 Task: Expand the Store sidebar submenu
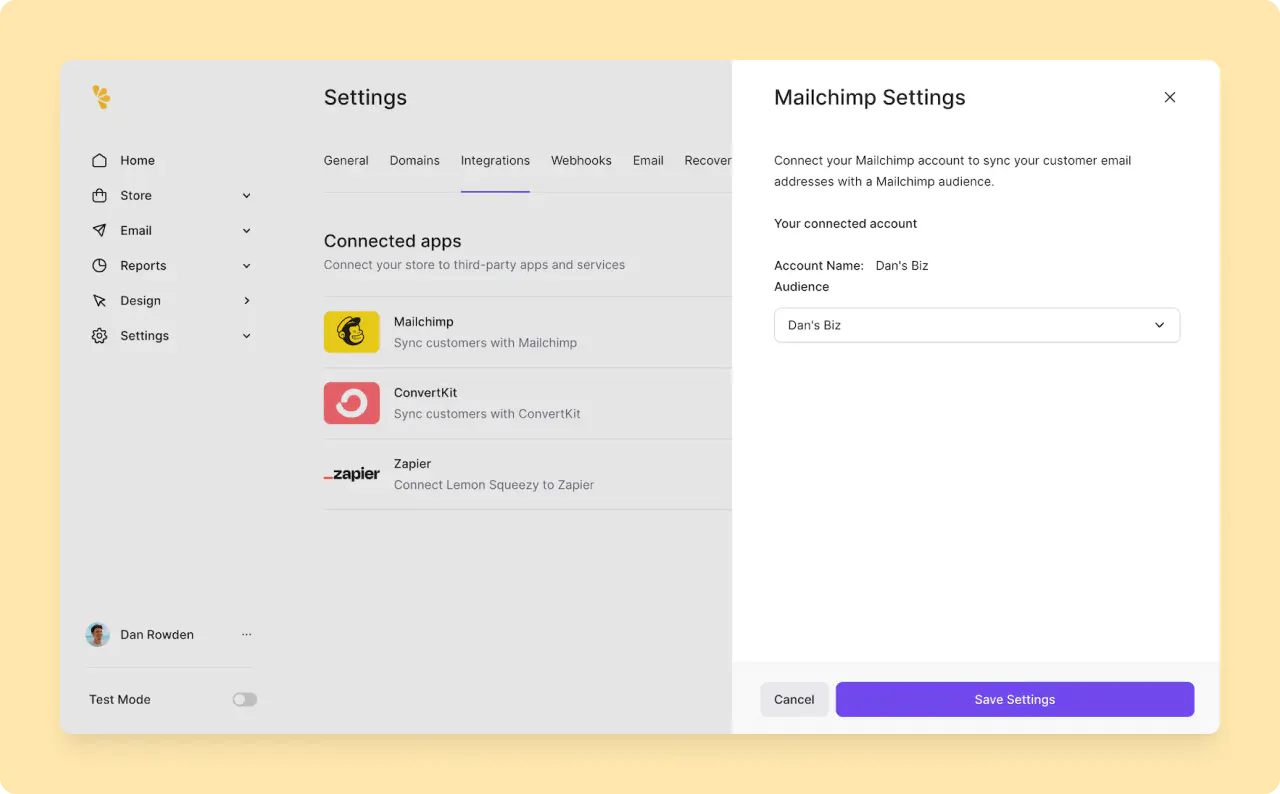(x=246, y=195)
